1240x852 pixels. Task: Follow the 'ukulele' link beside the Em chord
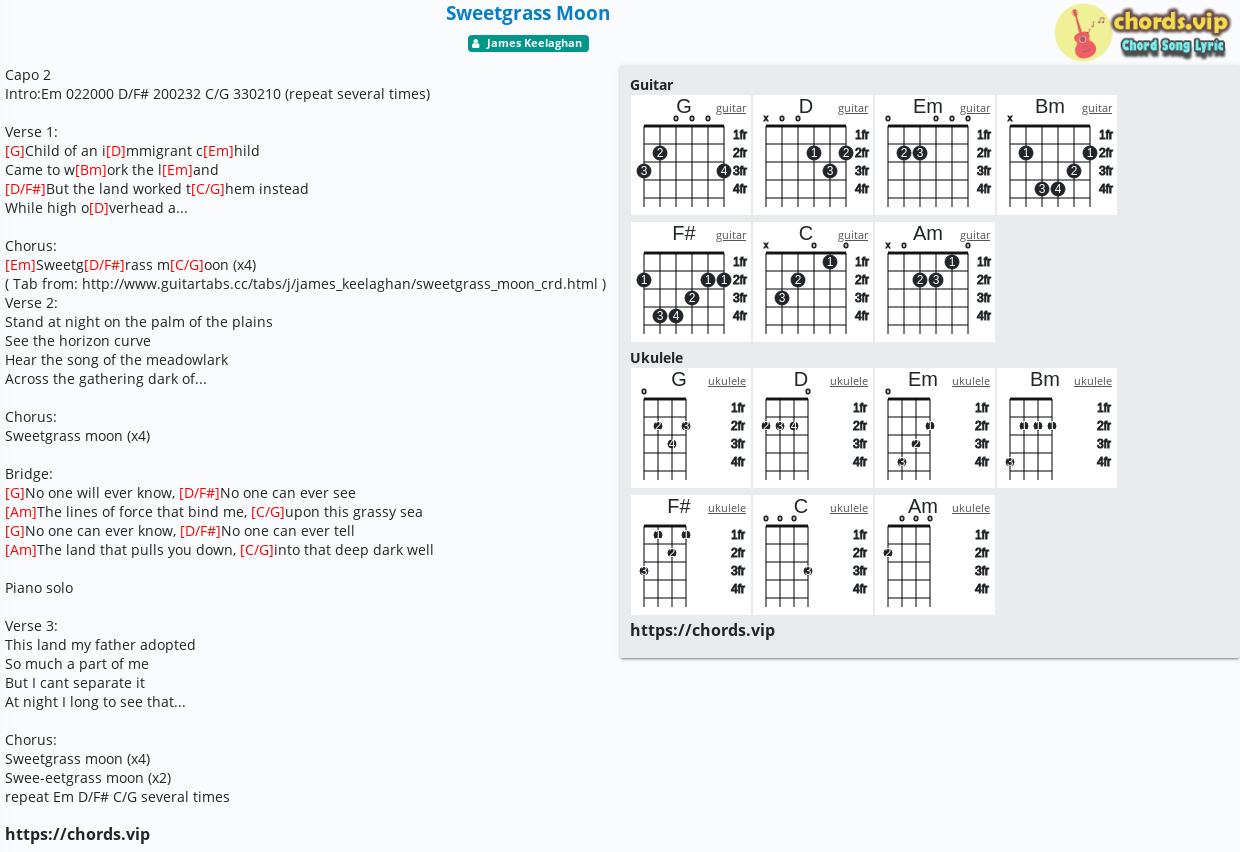click(x=971, y=381)
